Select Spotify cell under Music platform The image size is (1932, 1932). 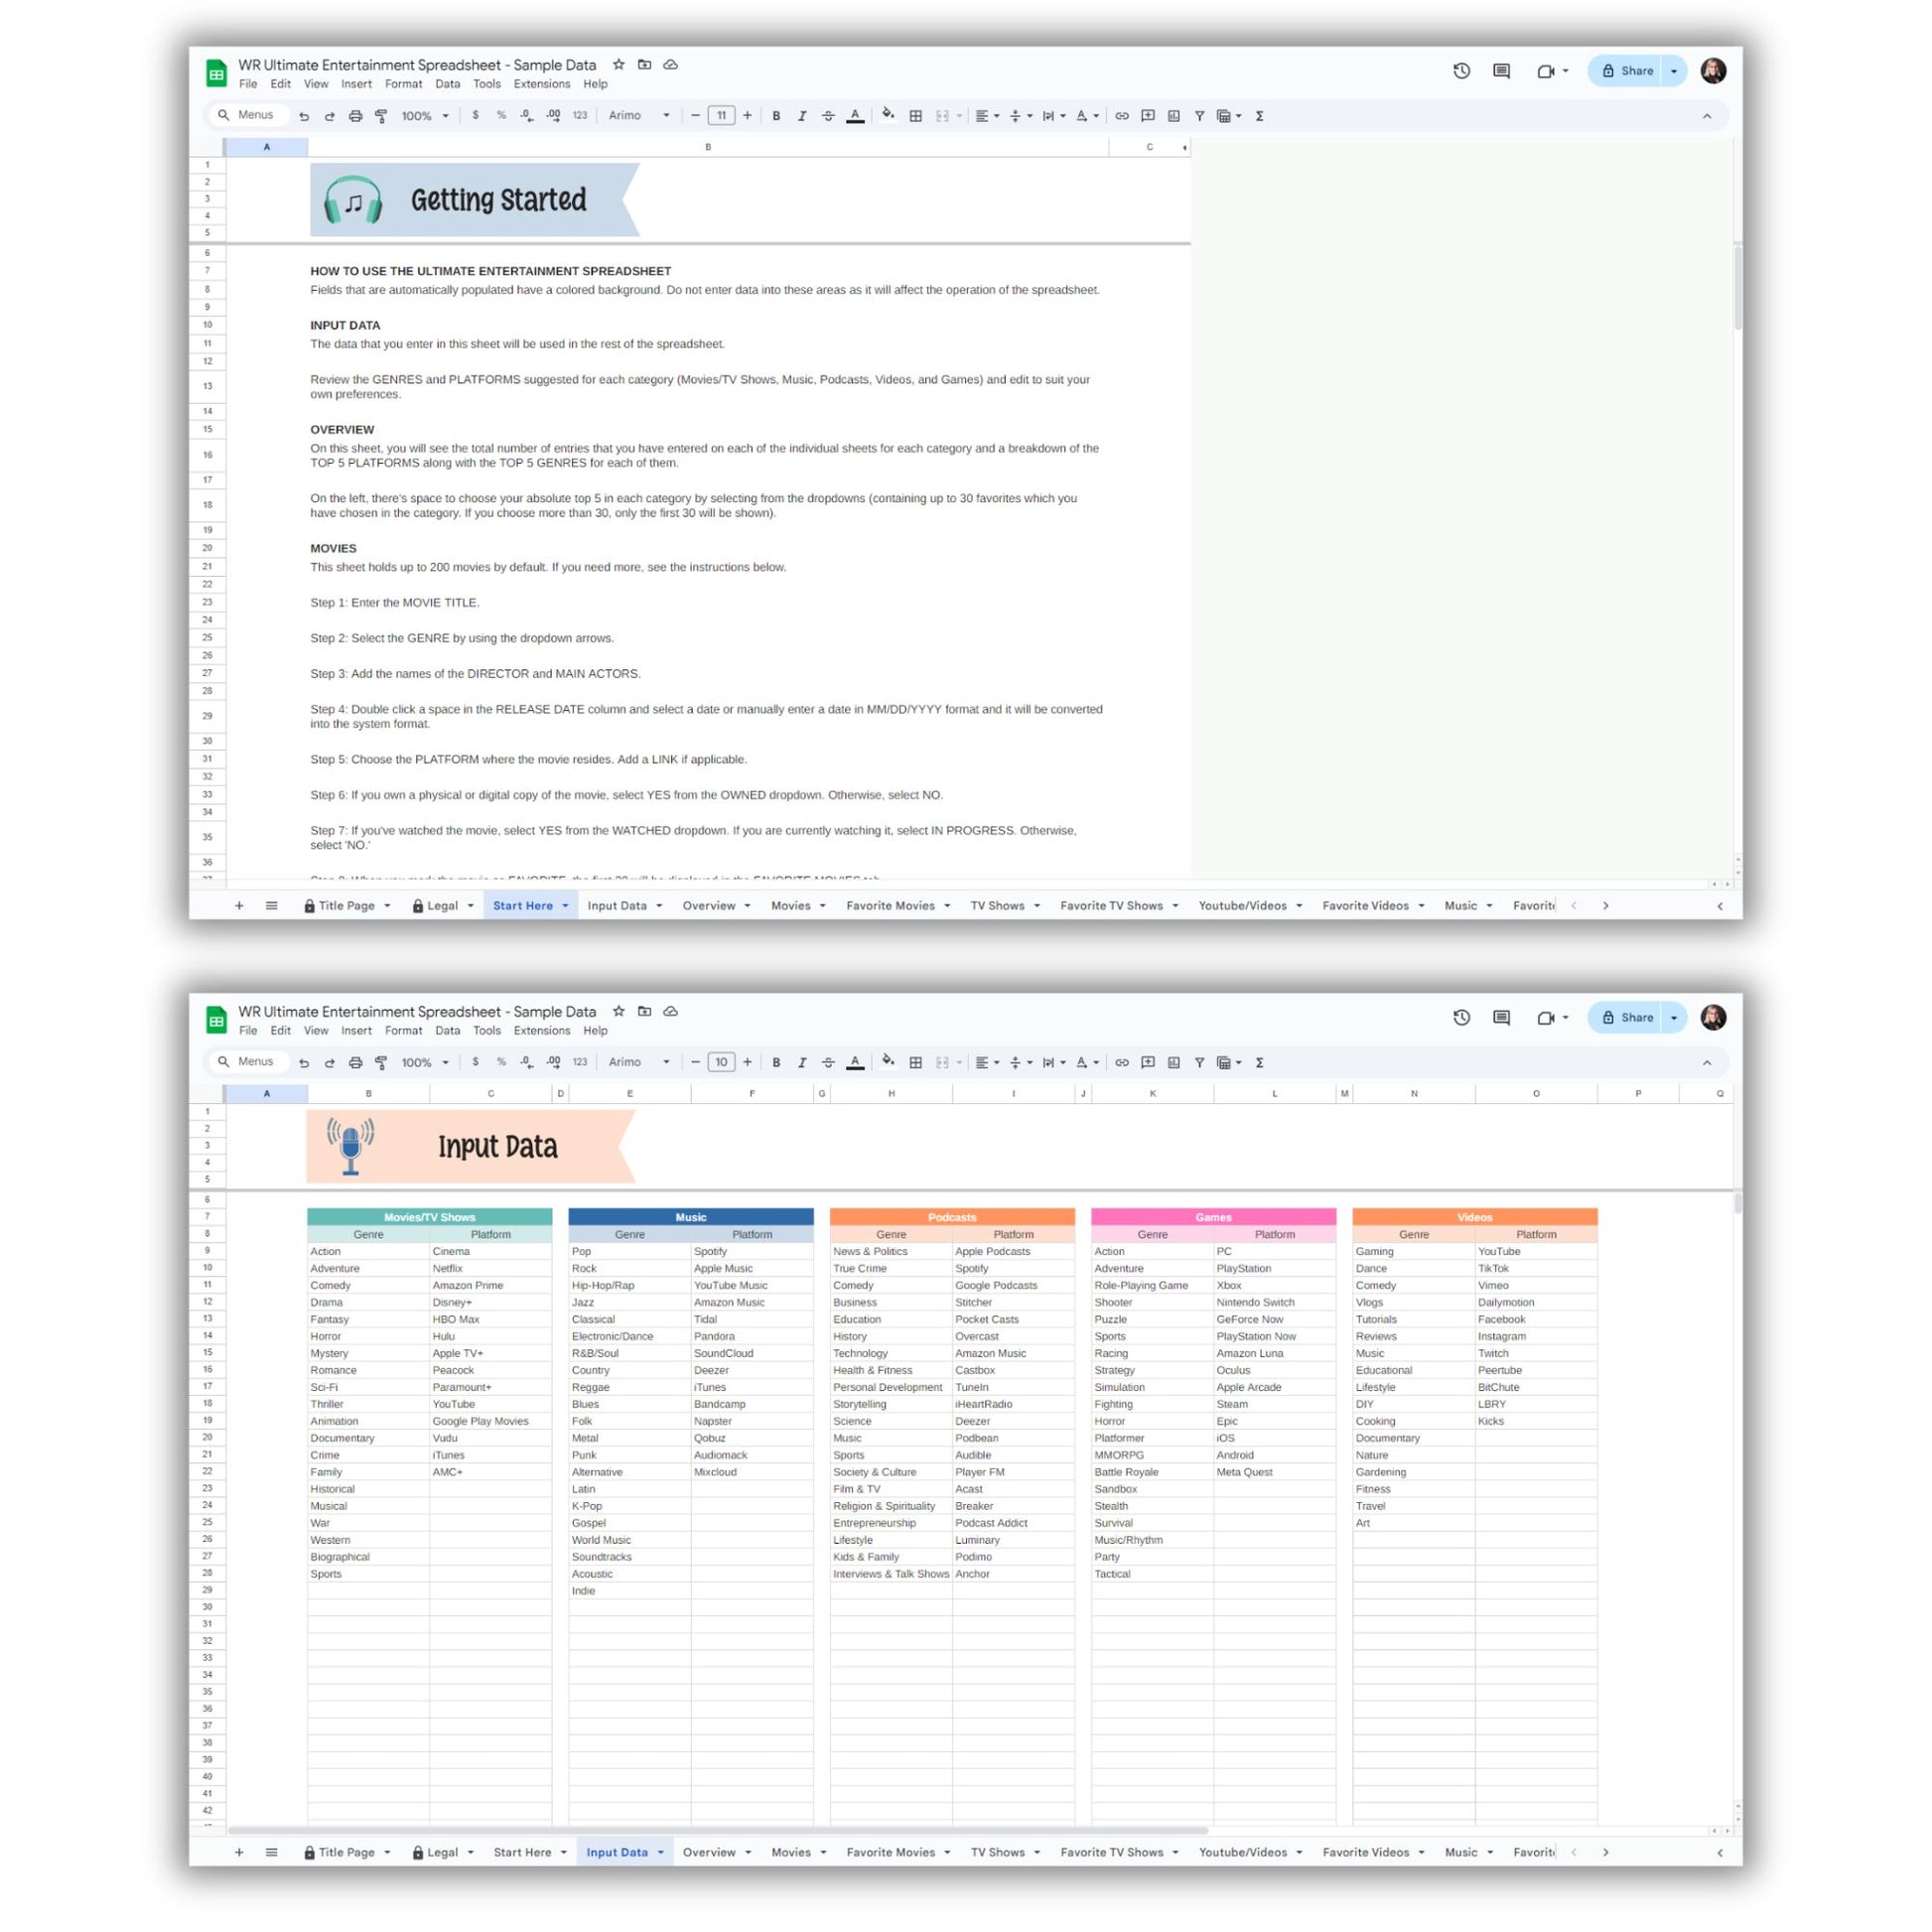click(x=752, y=1251)
